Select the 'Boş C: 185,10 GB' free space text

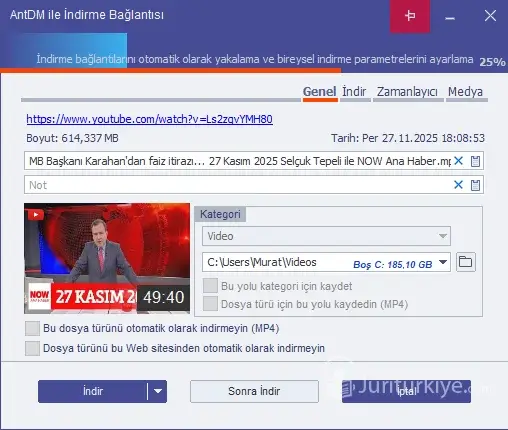tap(393, 265)
